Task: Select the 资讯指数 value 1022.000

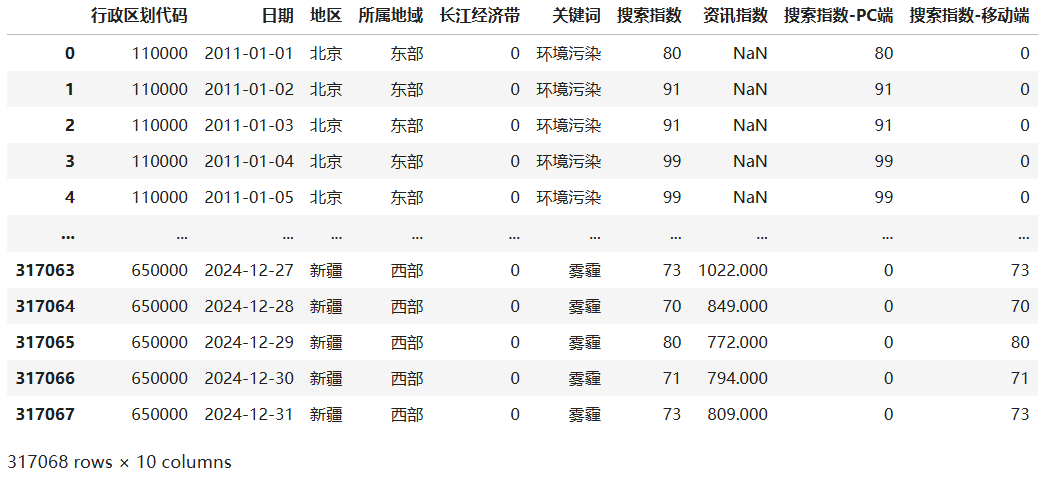Action: tap(733, 270)
